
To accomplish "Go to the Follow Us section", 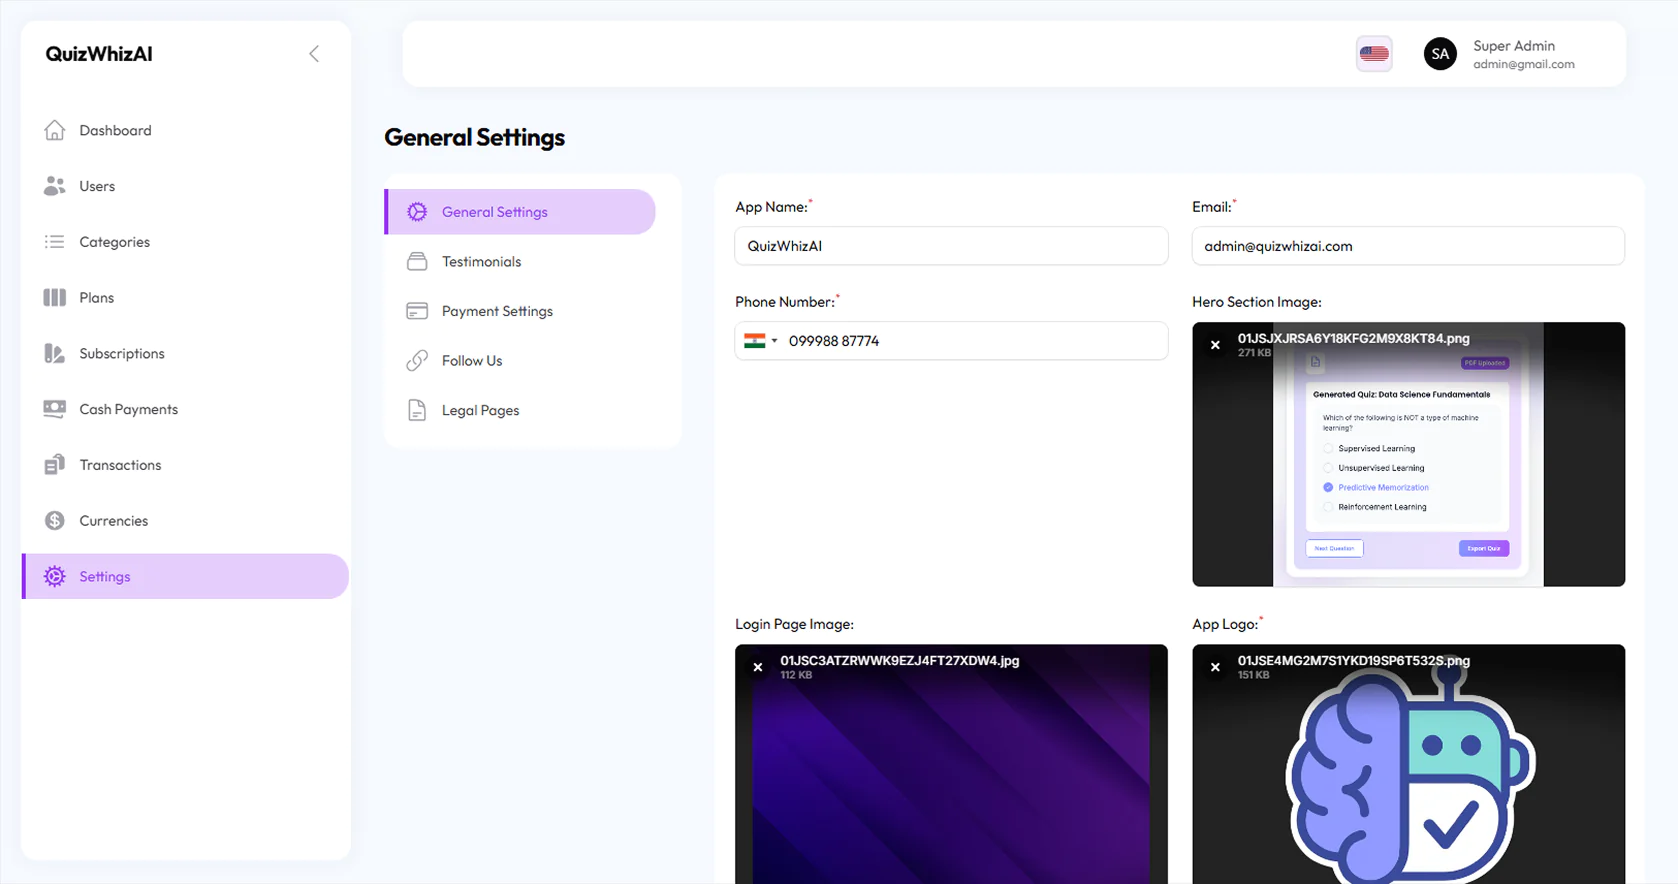I will tap(472, 361).
